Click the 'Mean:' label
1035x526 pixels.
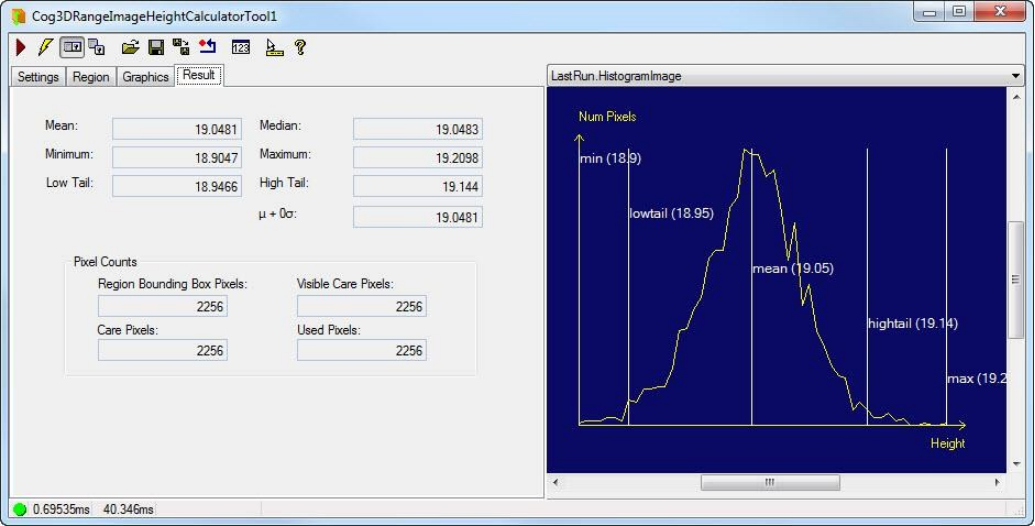pos(61,125)
